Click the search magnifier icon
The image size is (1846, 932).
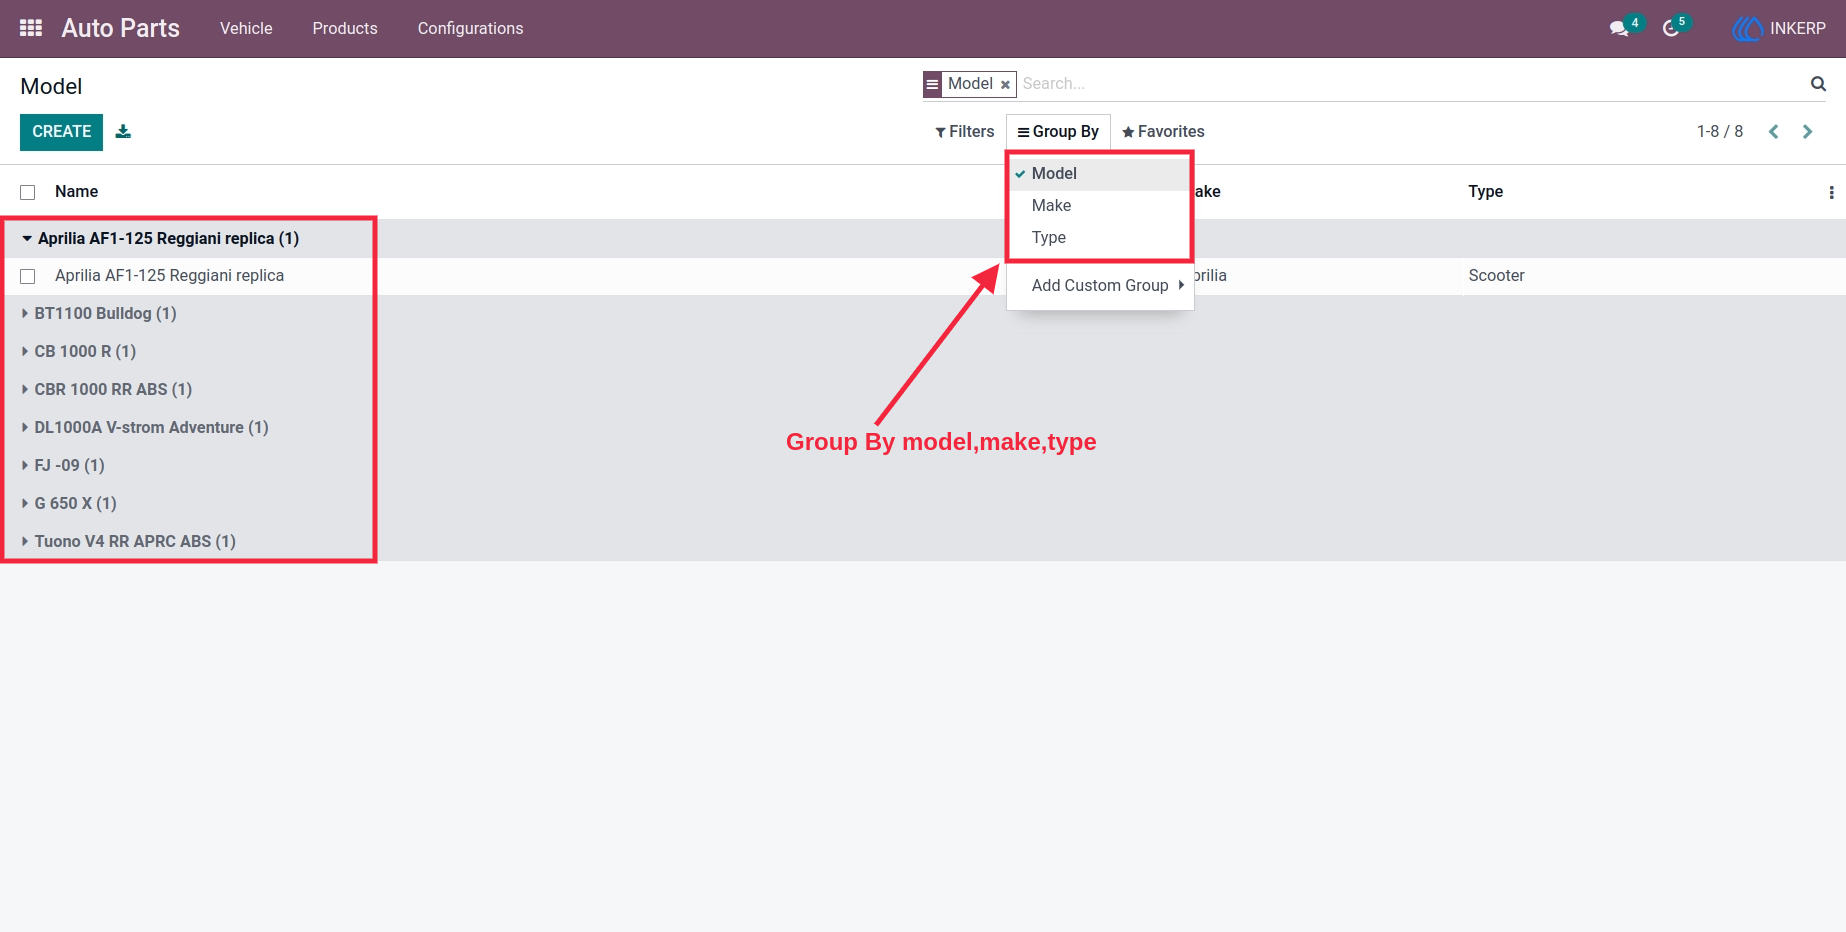point(1818,84)
